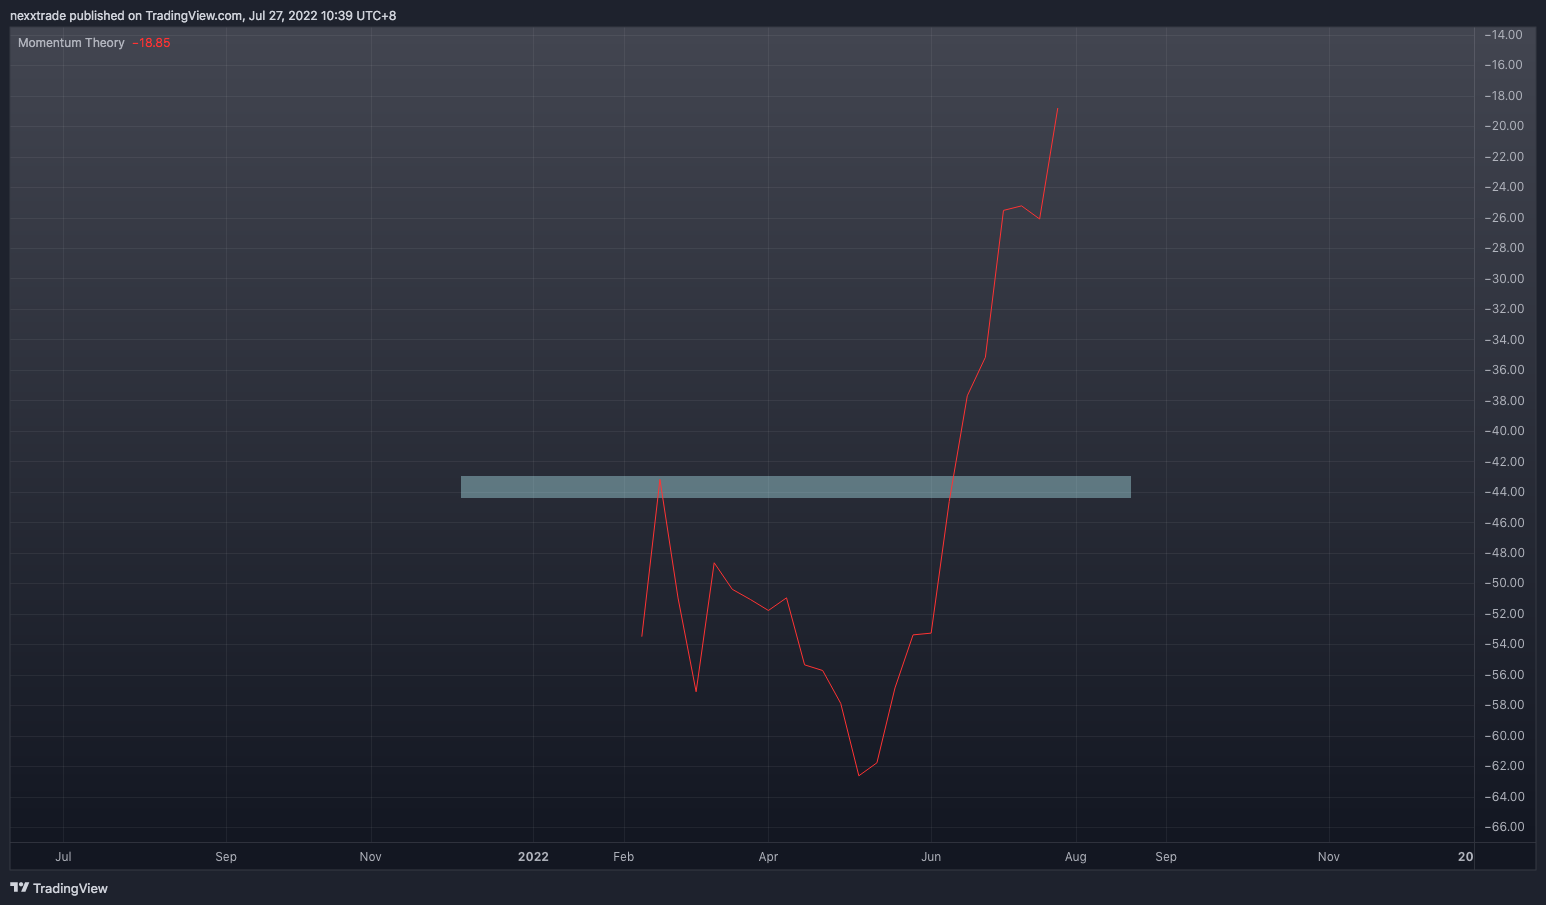This screenshot has height=905, width=1546.
Task: Click the -18.00 price axis label
Action: pyautogui.click(x=1504, y=96)
